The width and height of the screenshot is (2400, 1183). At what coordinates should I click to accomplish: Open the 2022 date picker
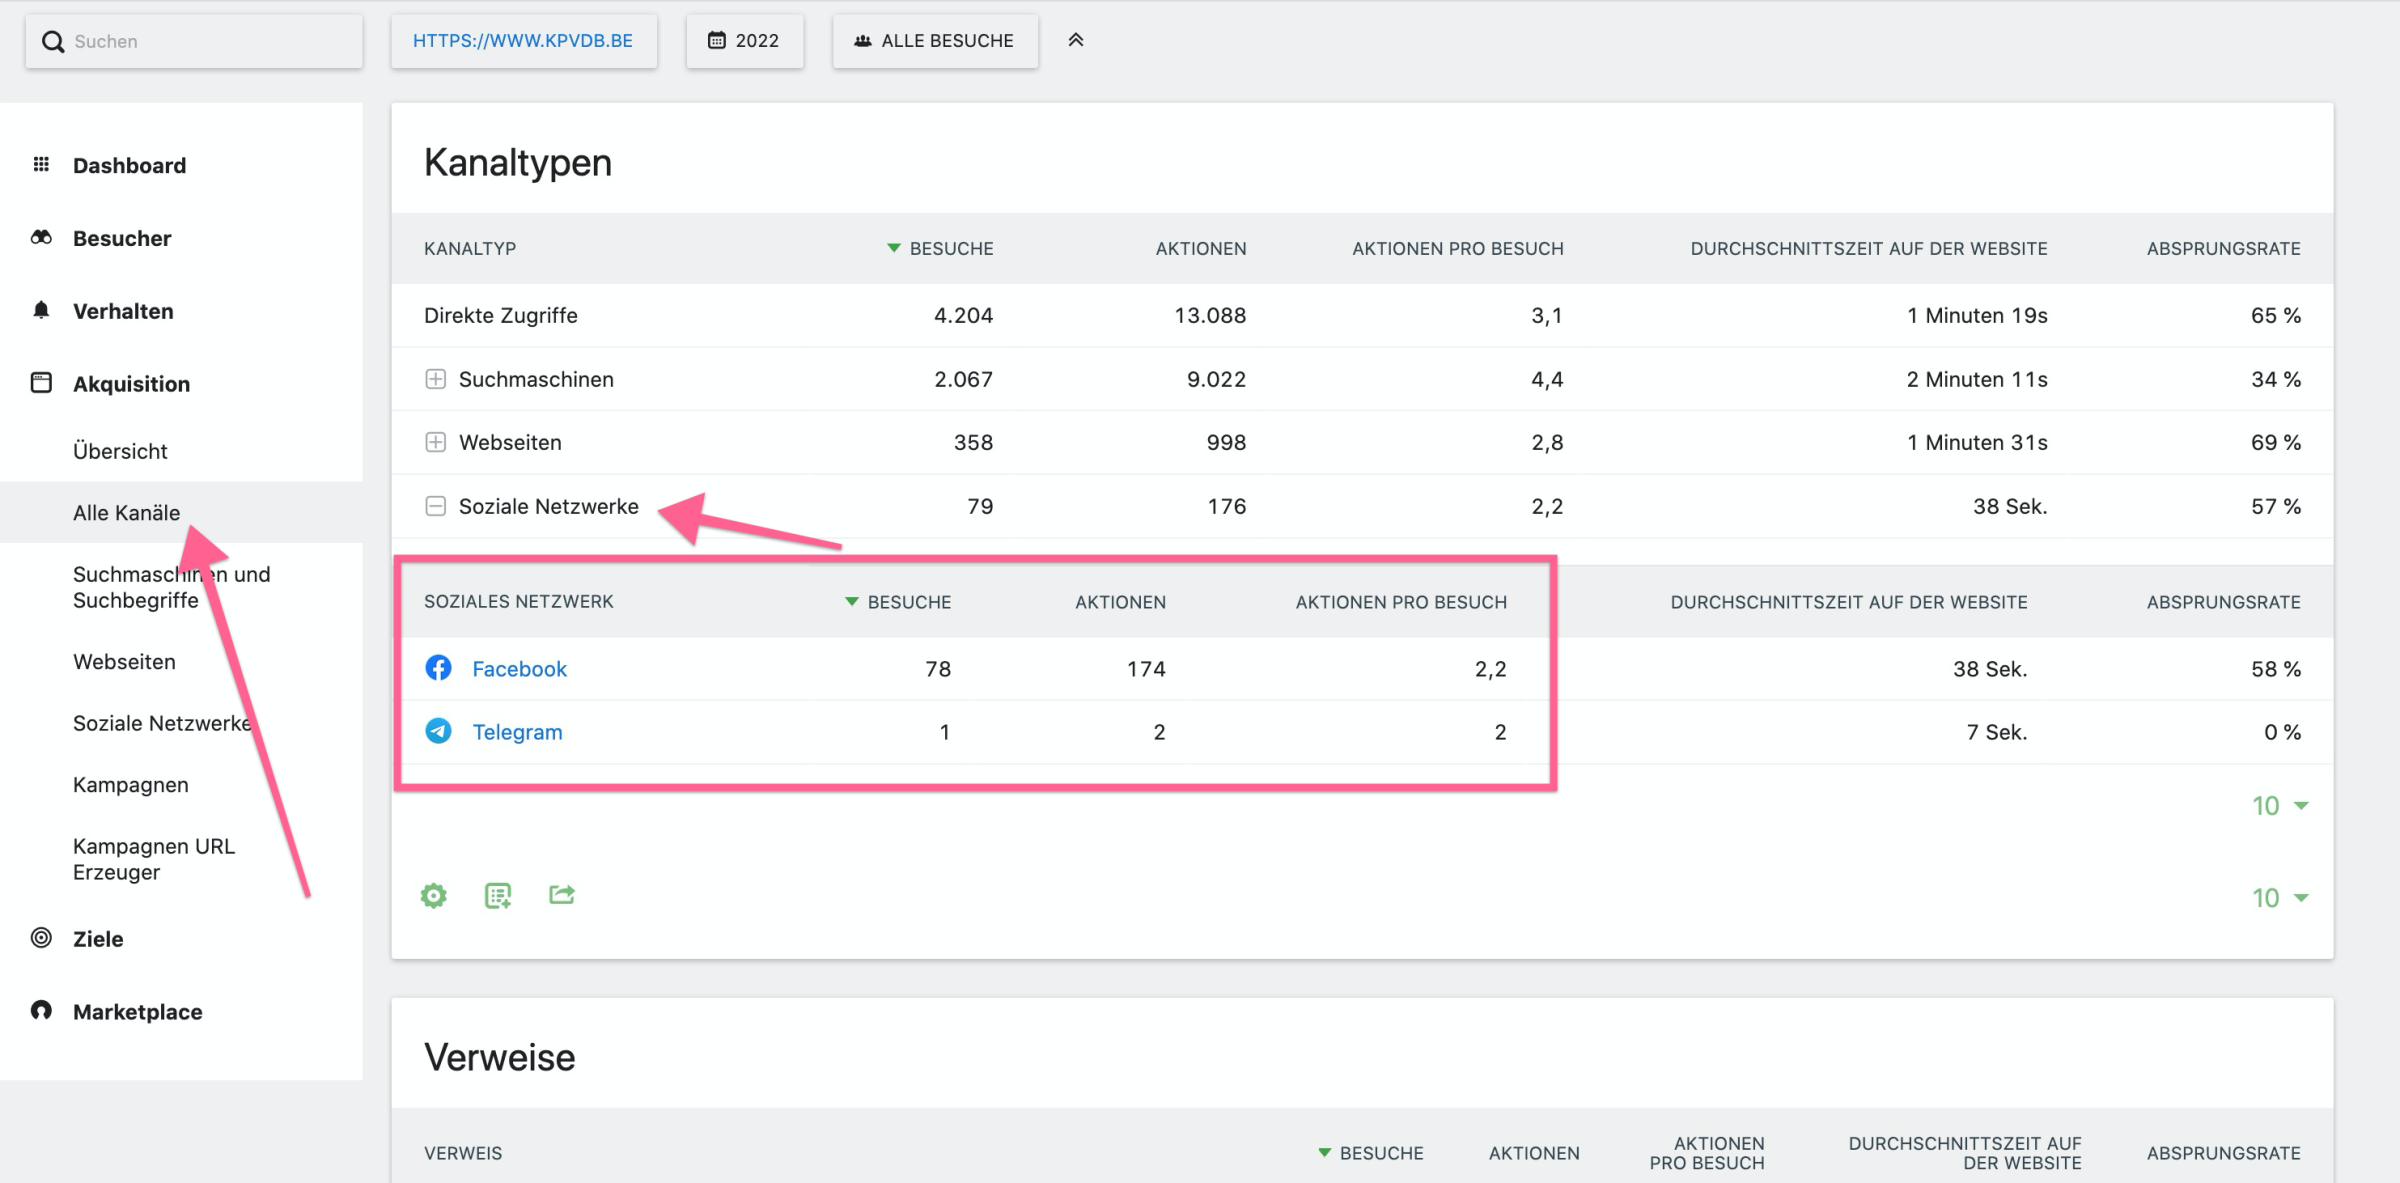[744, 41]
